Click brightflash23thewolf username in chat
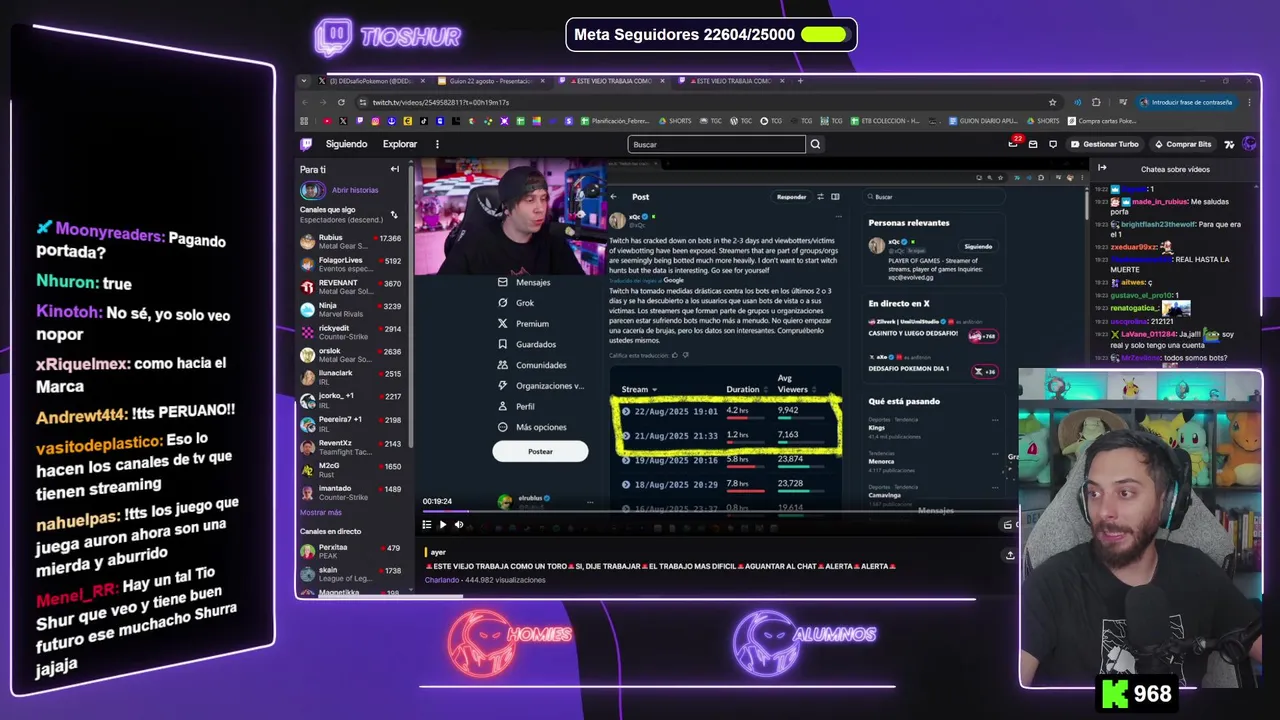This screenshot has width=1280, height=720. (1157, 224)
